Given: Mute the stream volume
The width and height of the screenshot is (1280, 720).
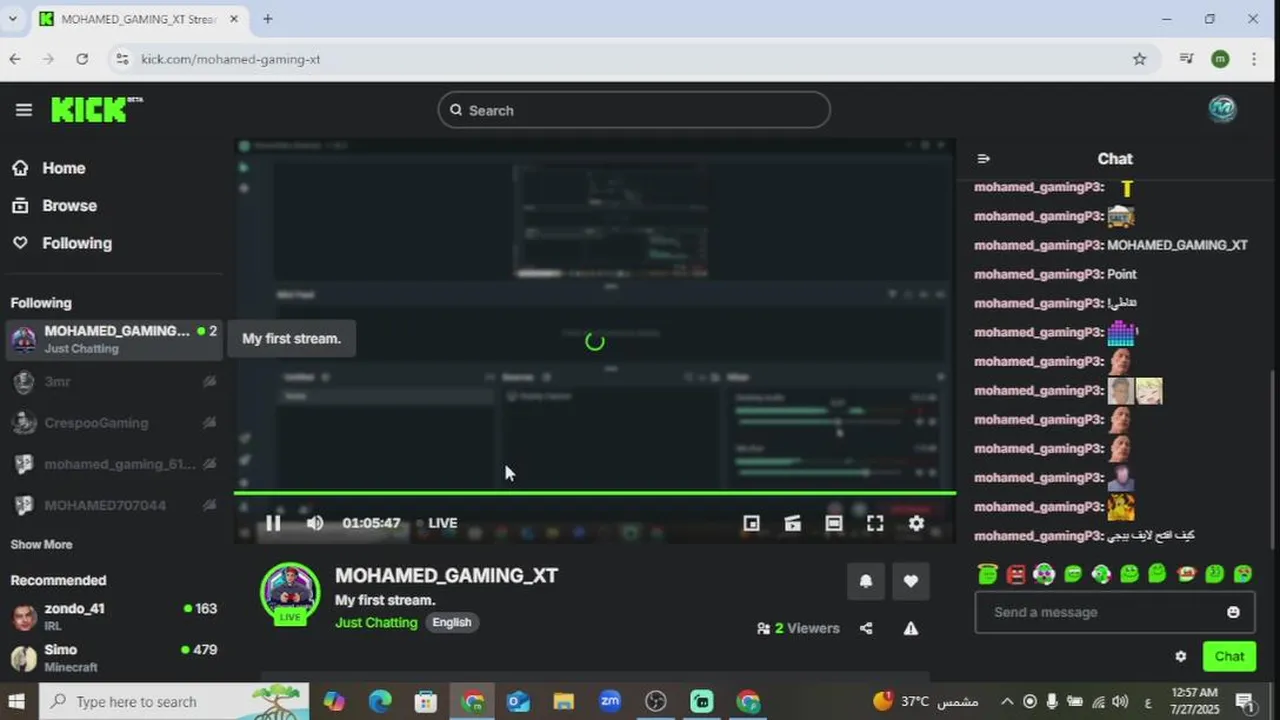Looking at the screenshot, I should pos(315,523).
